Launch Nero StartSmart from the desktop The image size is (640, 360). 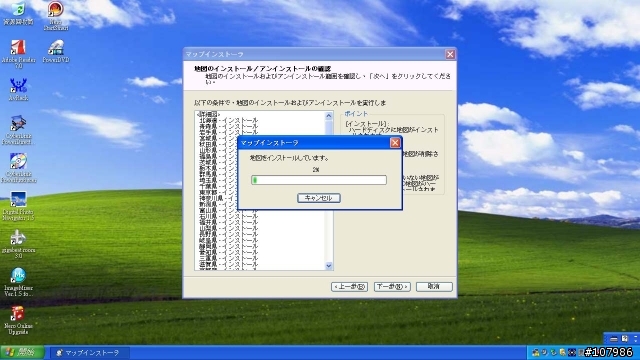56,16
